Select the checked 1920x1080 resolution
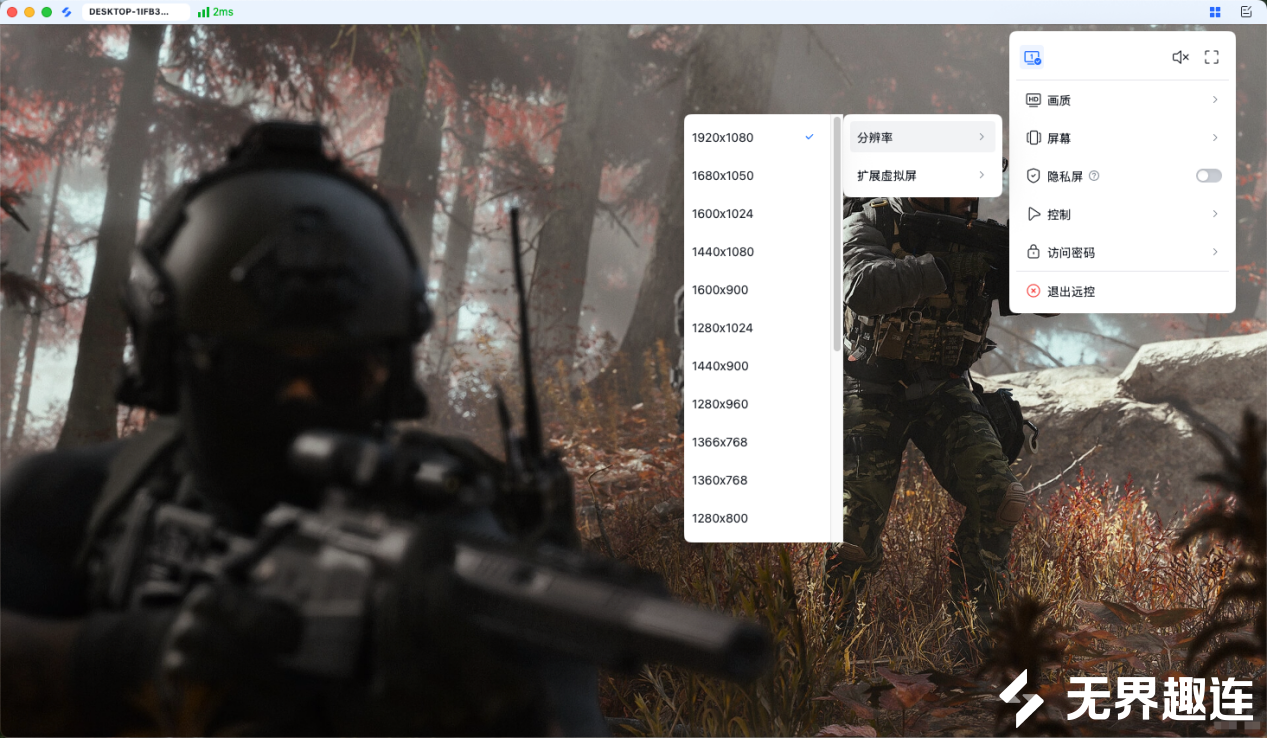 pyautogui.click(x=757, y=137)
